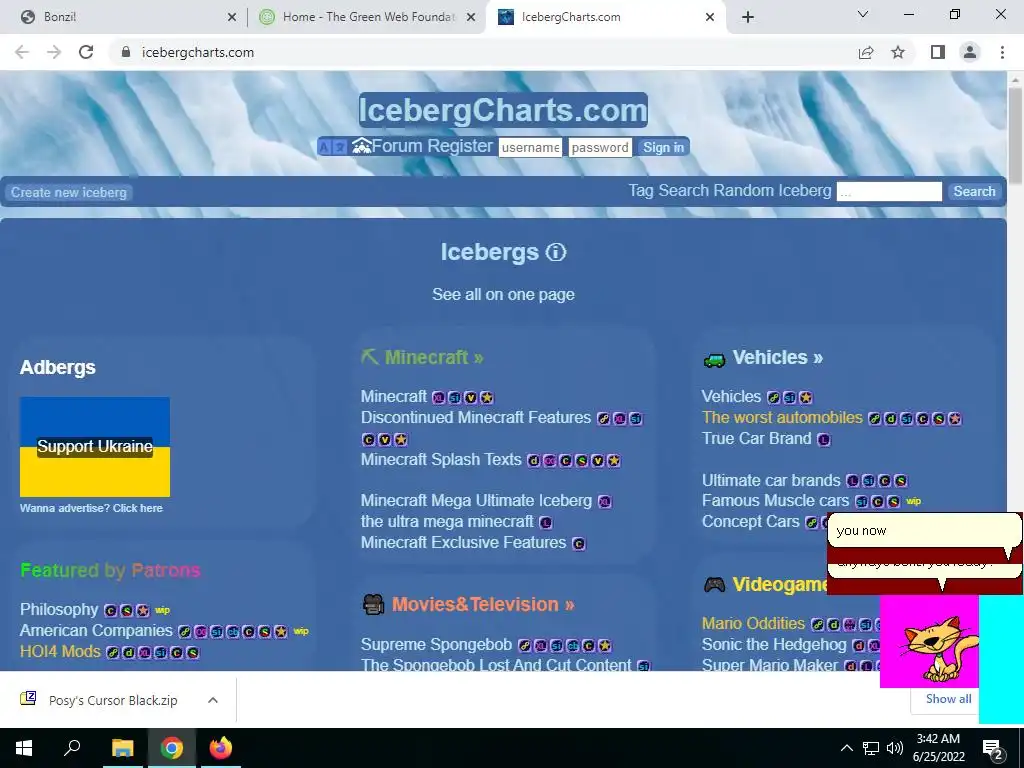The width and height of the screenshot is (1024, 768).
Task: Click the forum community house icon
Action: pyautogui.click(x=361, y=146)
